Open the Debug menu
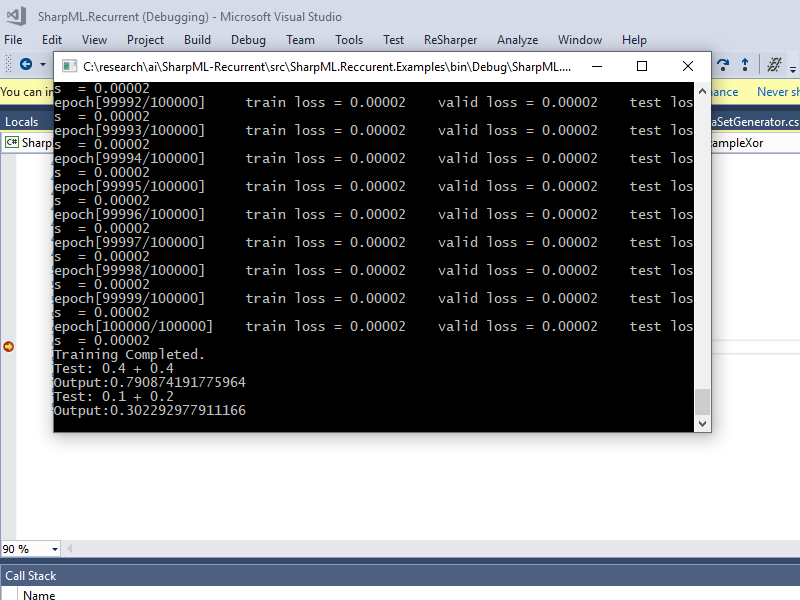800x600 pixels. pyautogui.click(x=248, y=40)
